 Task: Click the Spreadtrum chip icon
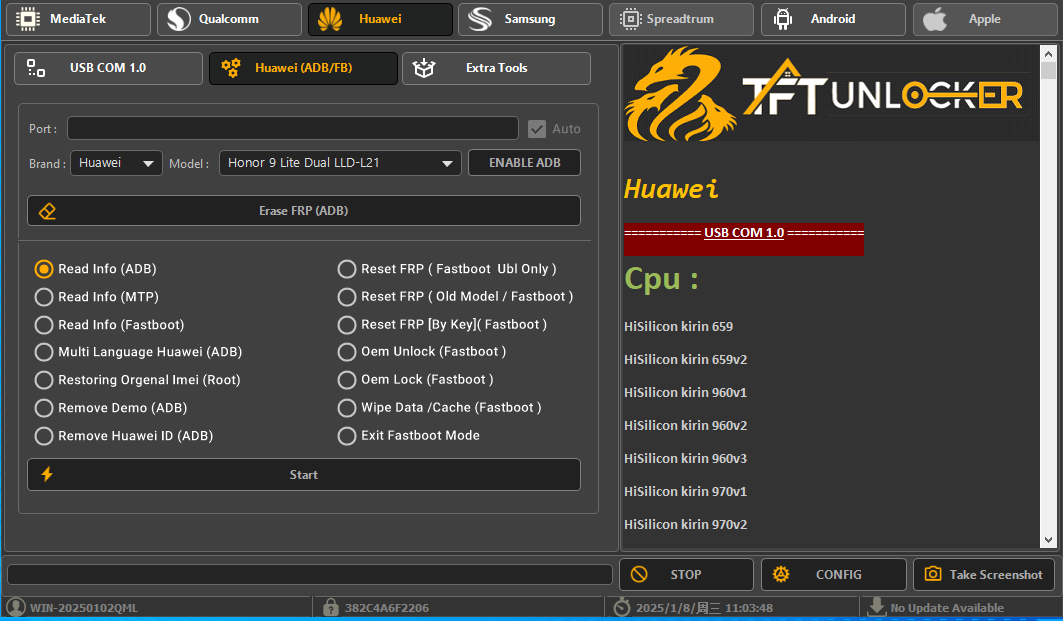click(630, 19)
